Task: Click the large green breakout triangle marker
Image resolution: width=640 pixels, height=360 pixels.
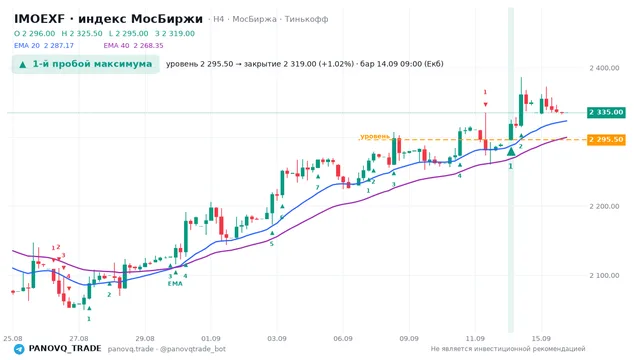Action: tap(511, 152)
